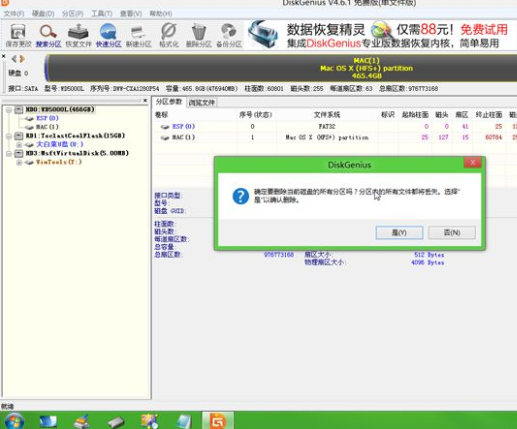The image size is (517, 429).
Task: Click the FAT32 file system cell
Action: 327,127
